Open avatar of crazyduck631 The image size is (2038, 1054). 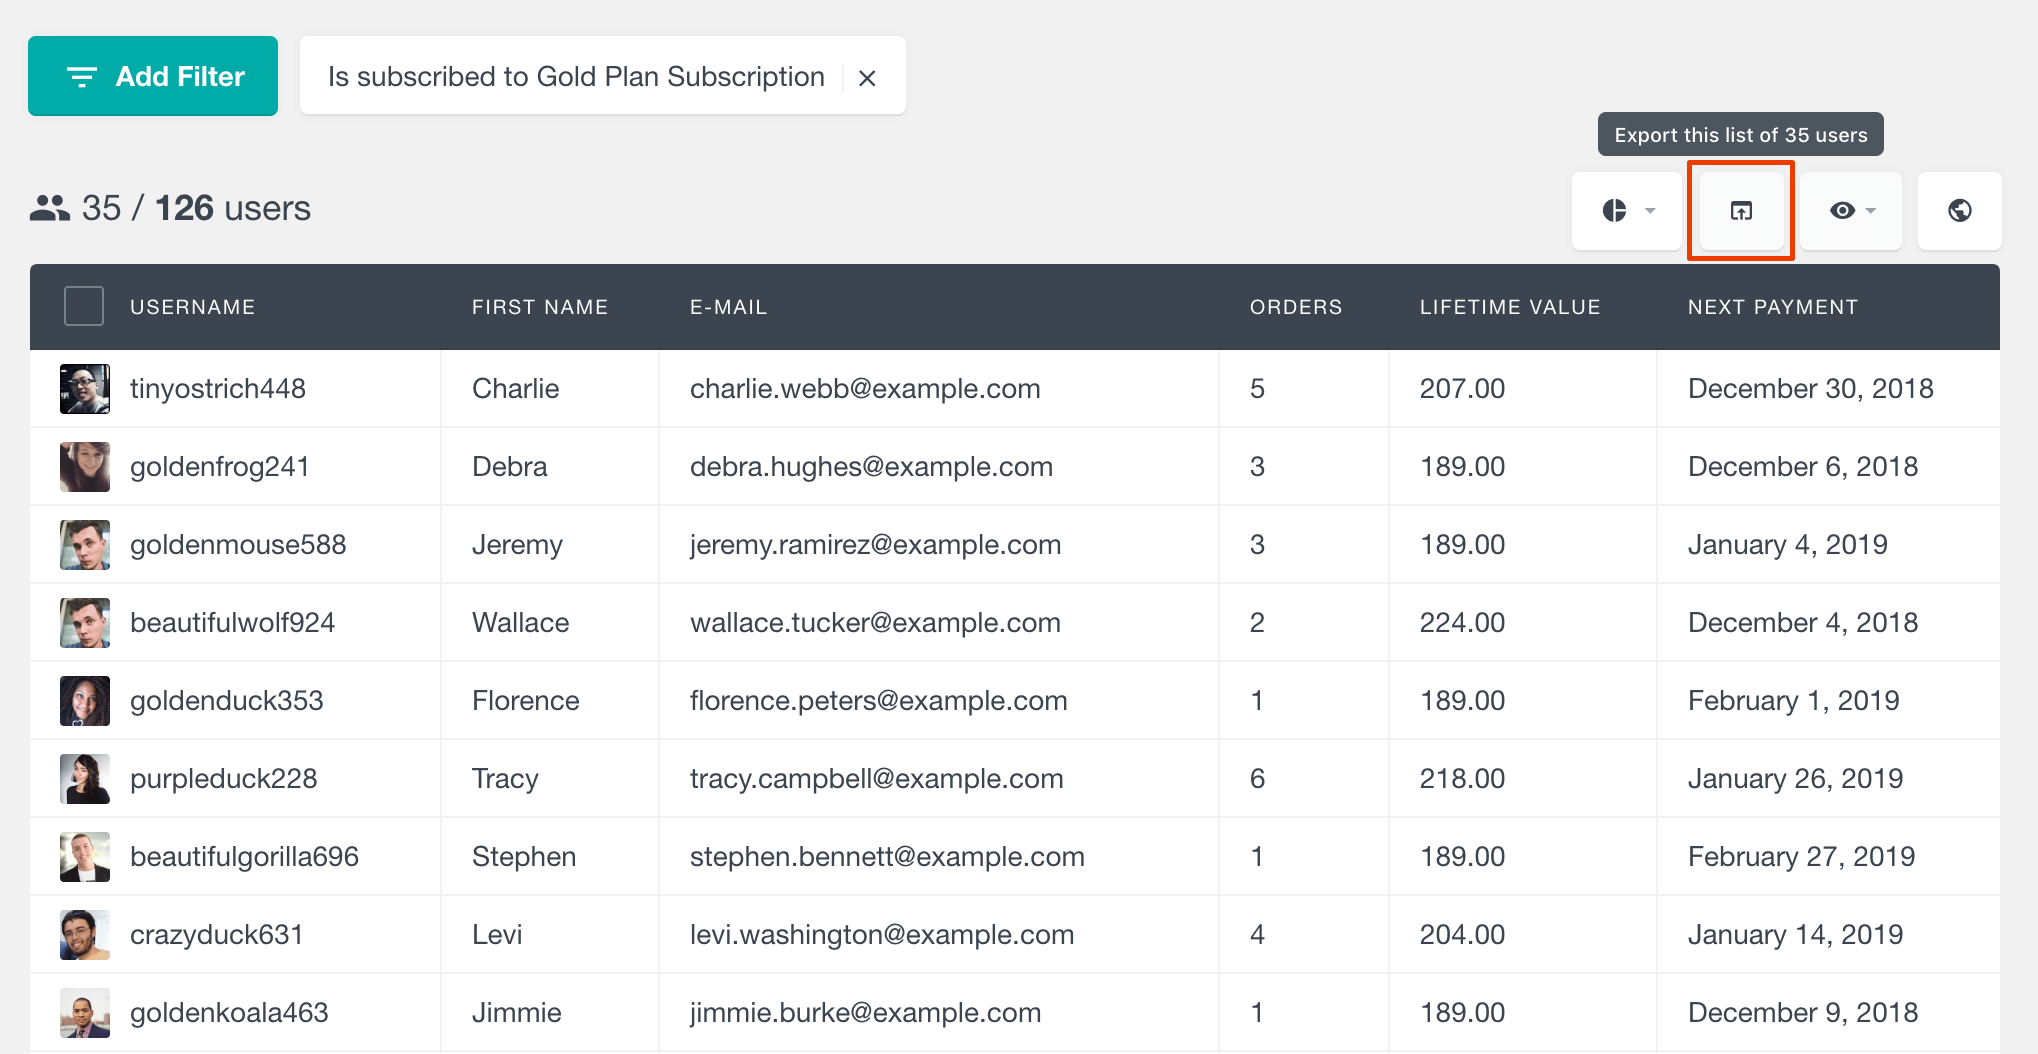(x=85, y=935)
